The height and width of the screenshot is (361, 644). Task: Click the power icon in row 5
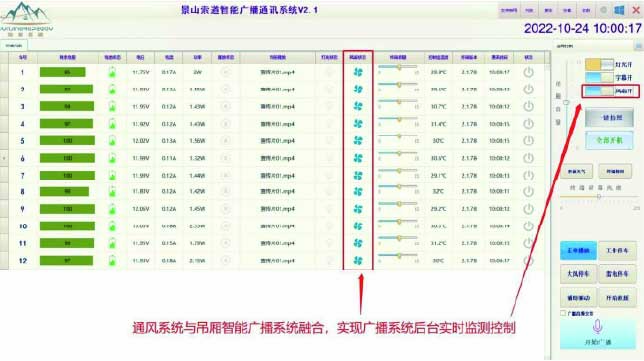pos(528,140)
